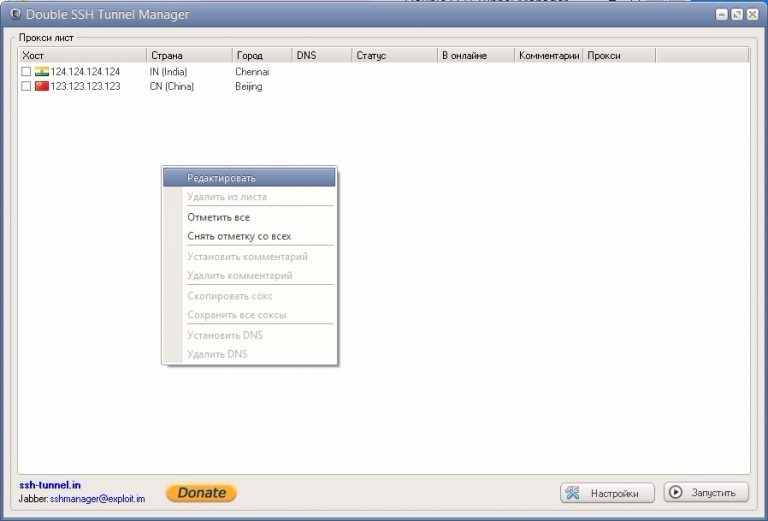Screen dimensions: 768x521
Task: Click the Статус column header
Action: (x=394, y=55)
